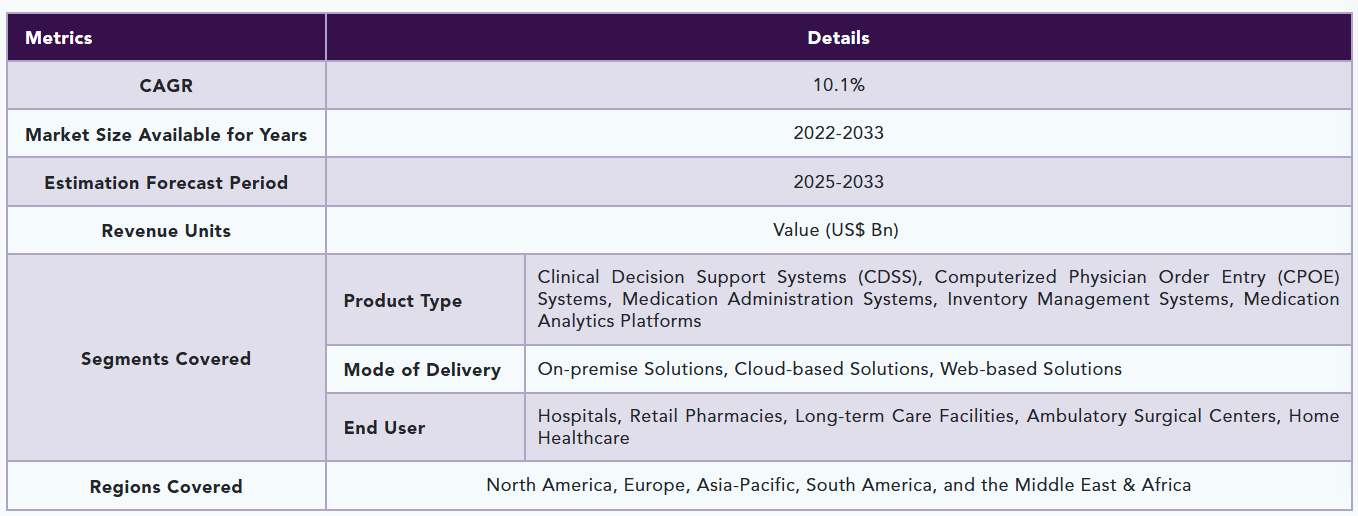Viewport: 1358px width, 516px height.
Task: Select the Revenue Units row label
Action: click(x=166, y=231)
